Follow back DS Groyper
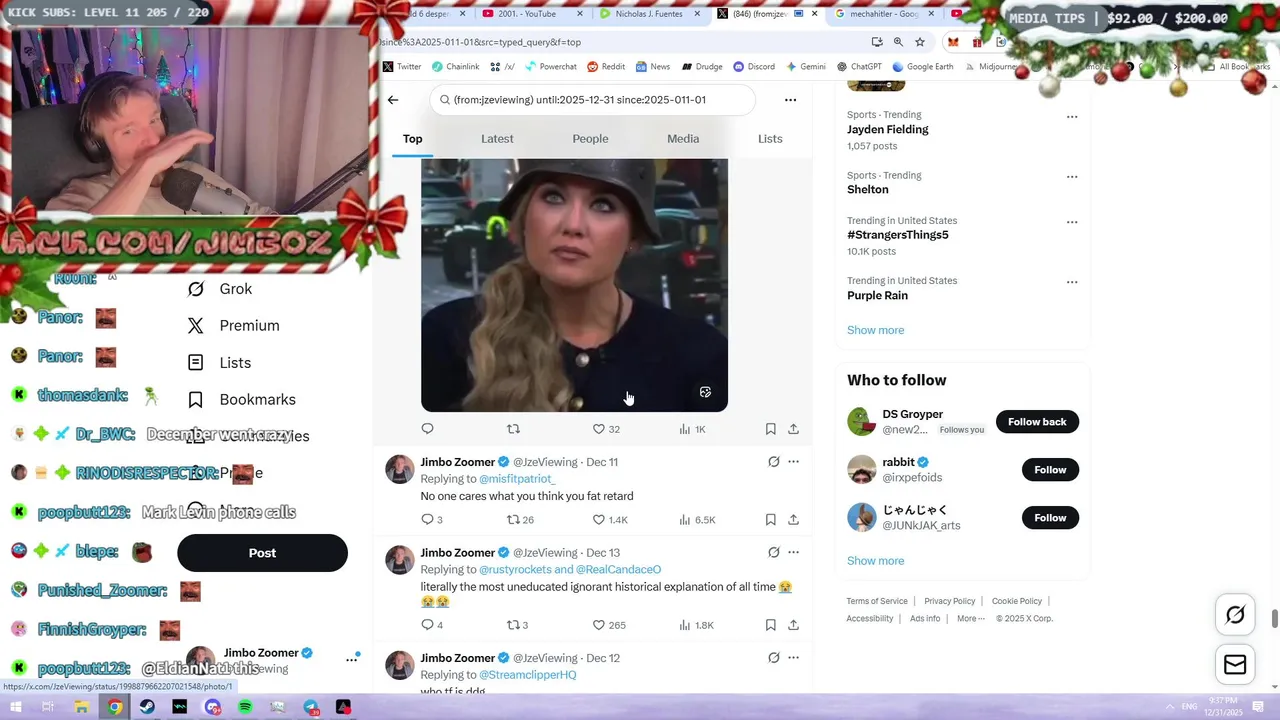Viewport: 1280px width, 720px height. tap(1037, 422)
